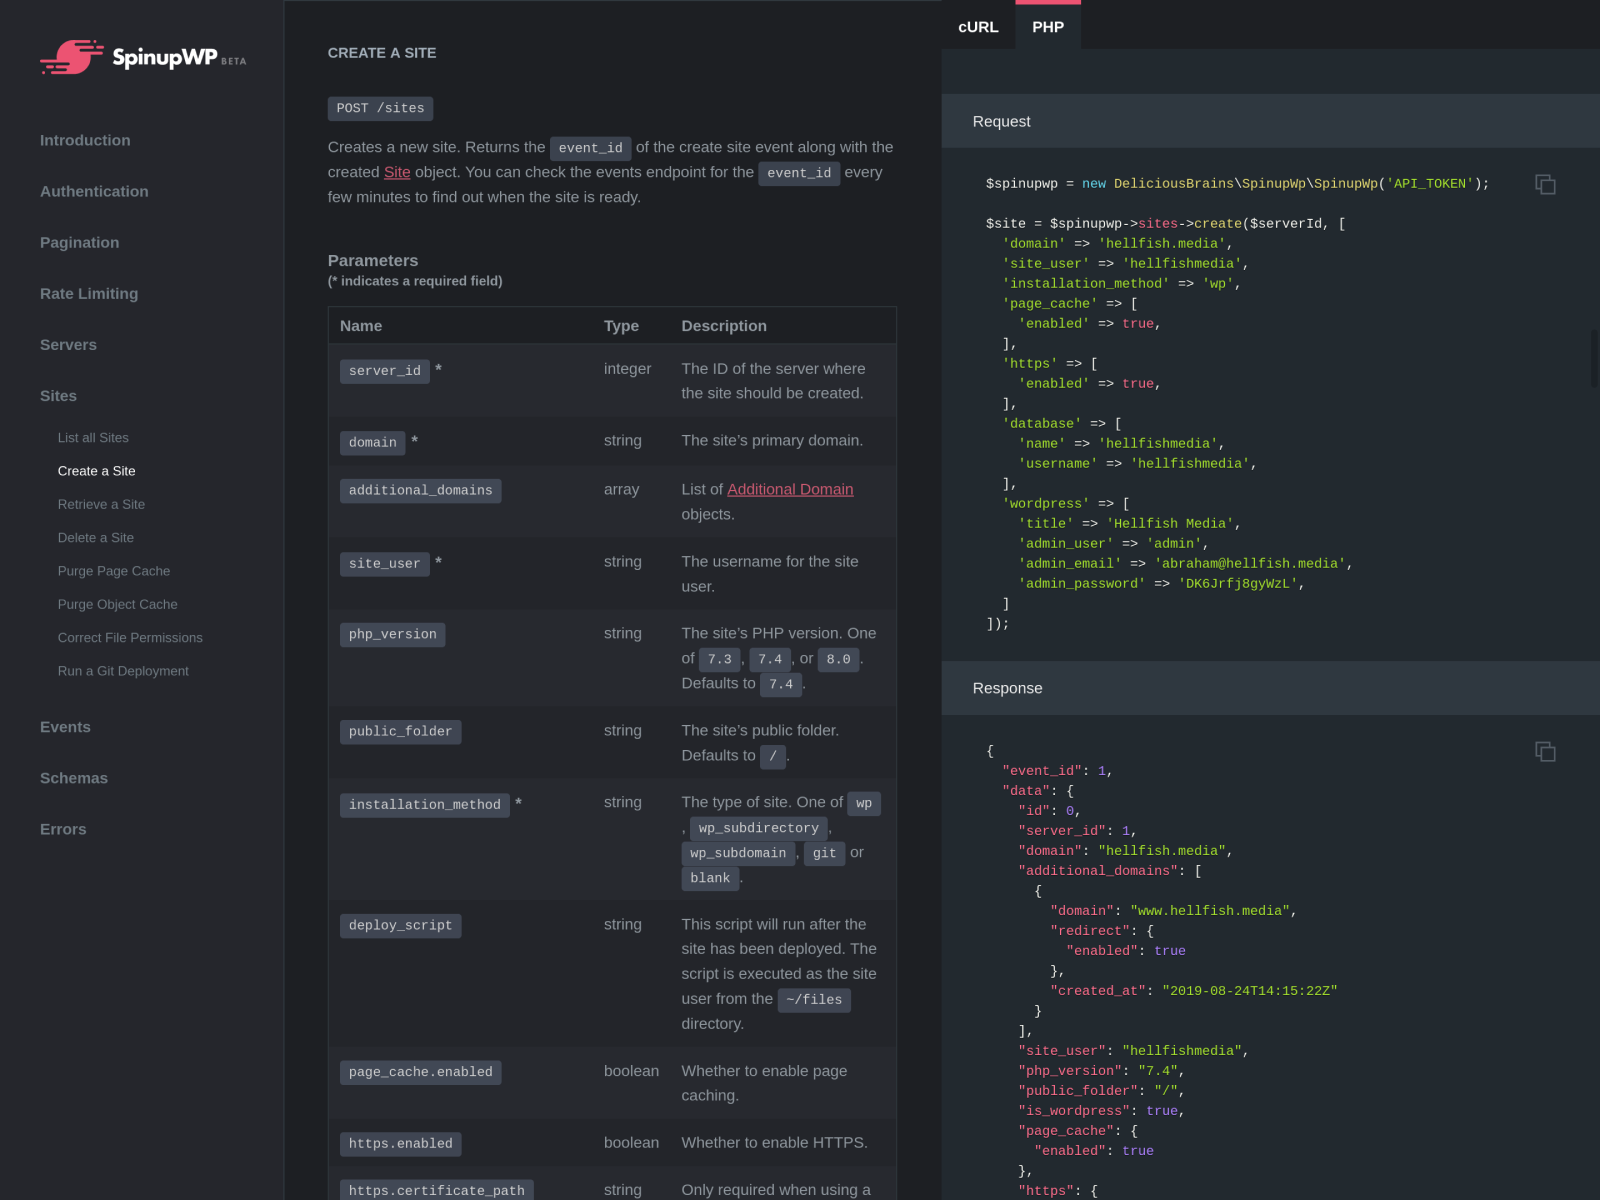Navigate to Rate Limiting

coord(89,294)
